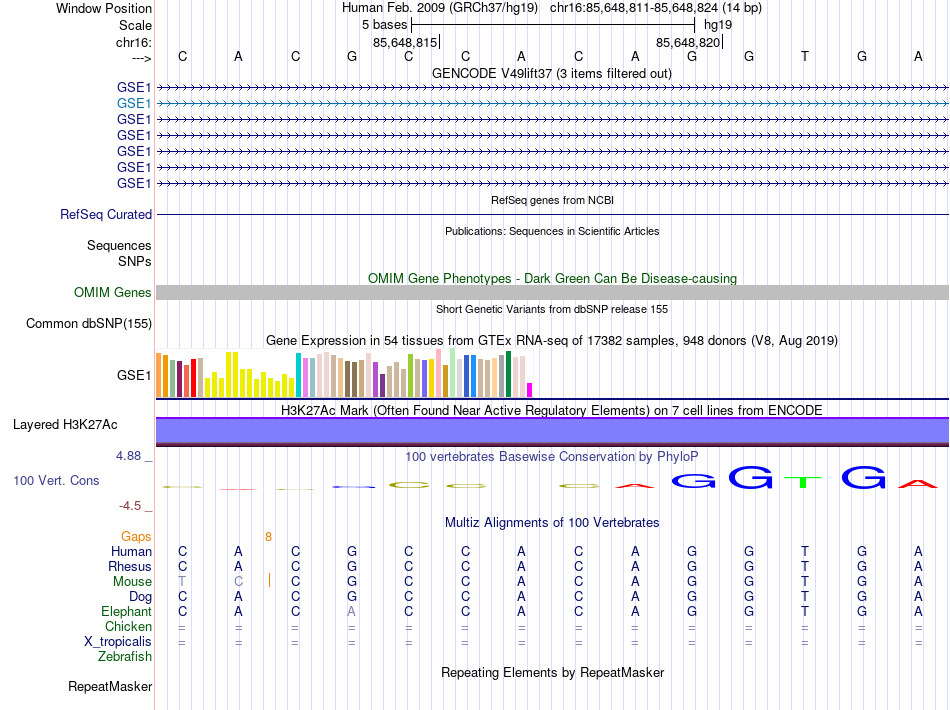Screen dimensions: 950x710
Task: Click the 5 bases scale bar
Action: pyautogui.click(x=553, y=25)
